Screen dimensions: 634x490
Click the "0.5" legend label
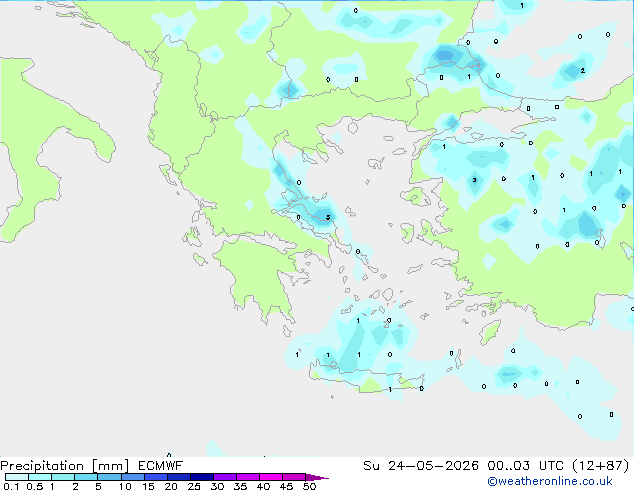pyautogui.click(x=35, y=486)
